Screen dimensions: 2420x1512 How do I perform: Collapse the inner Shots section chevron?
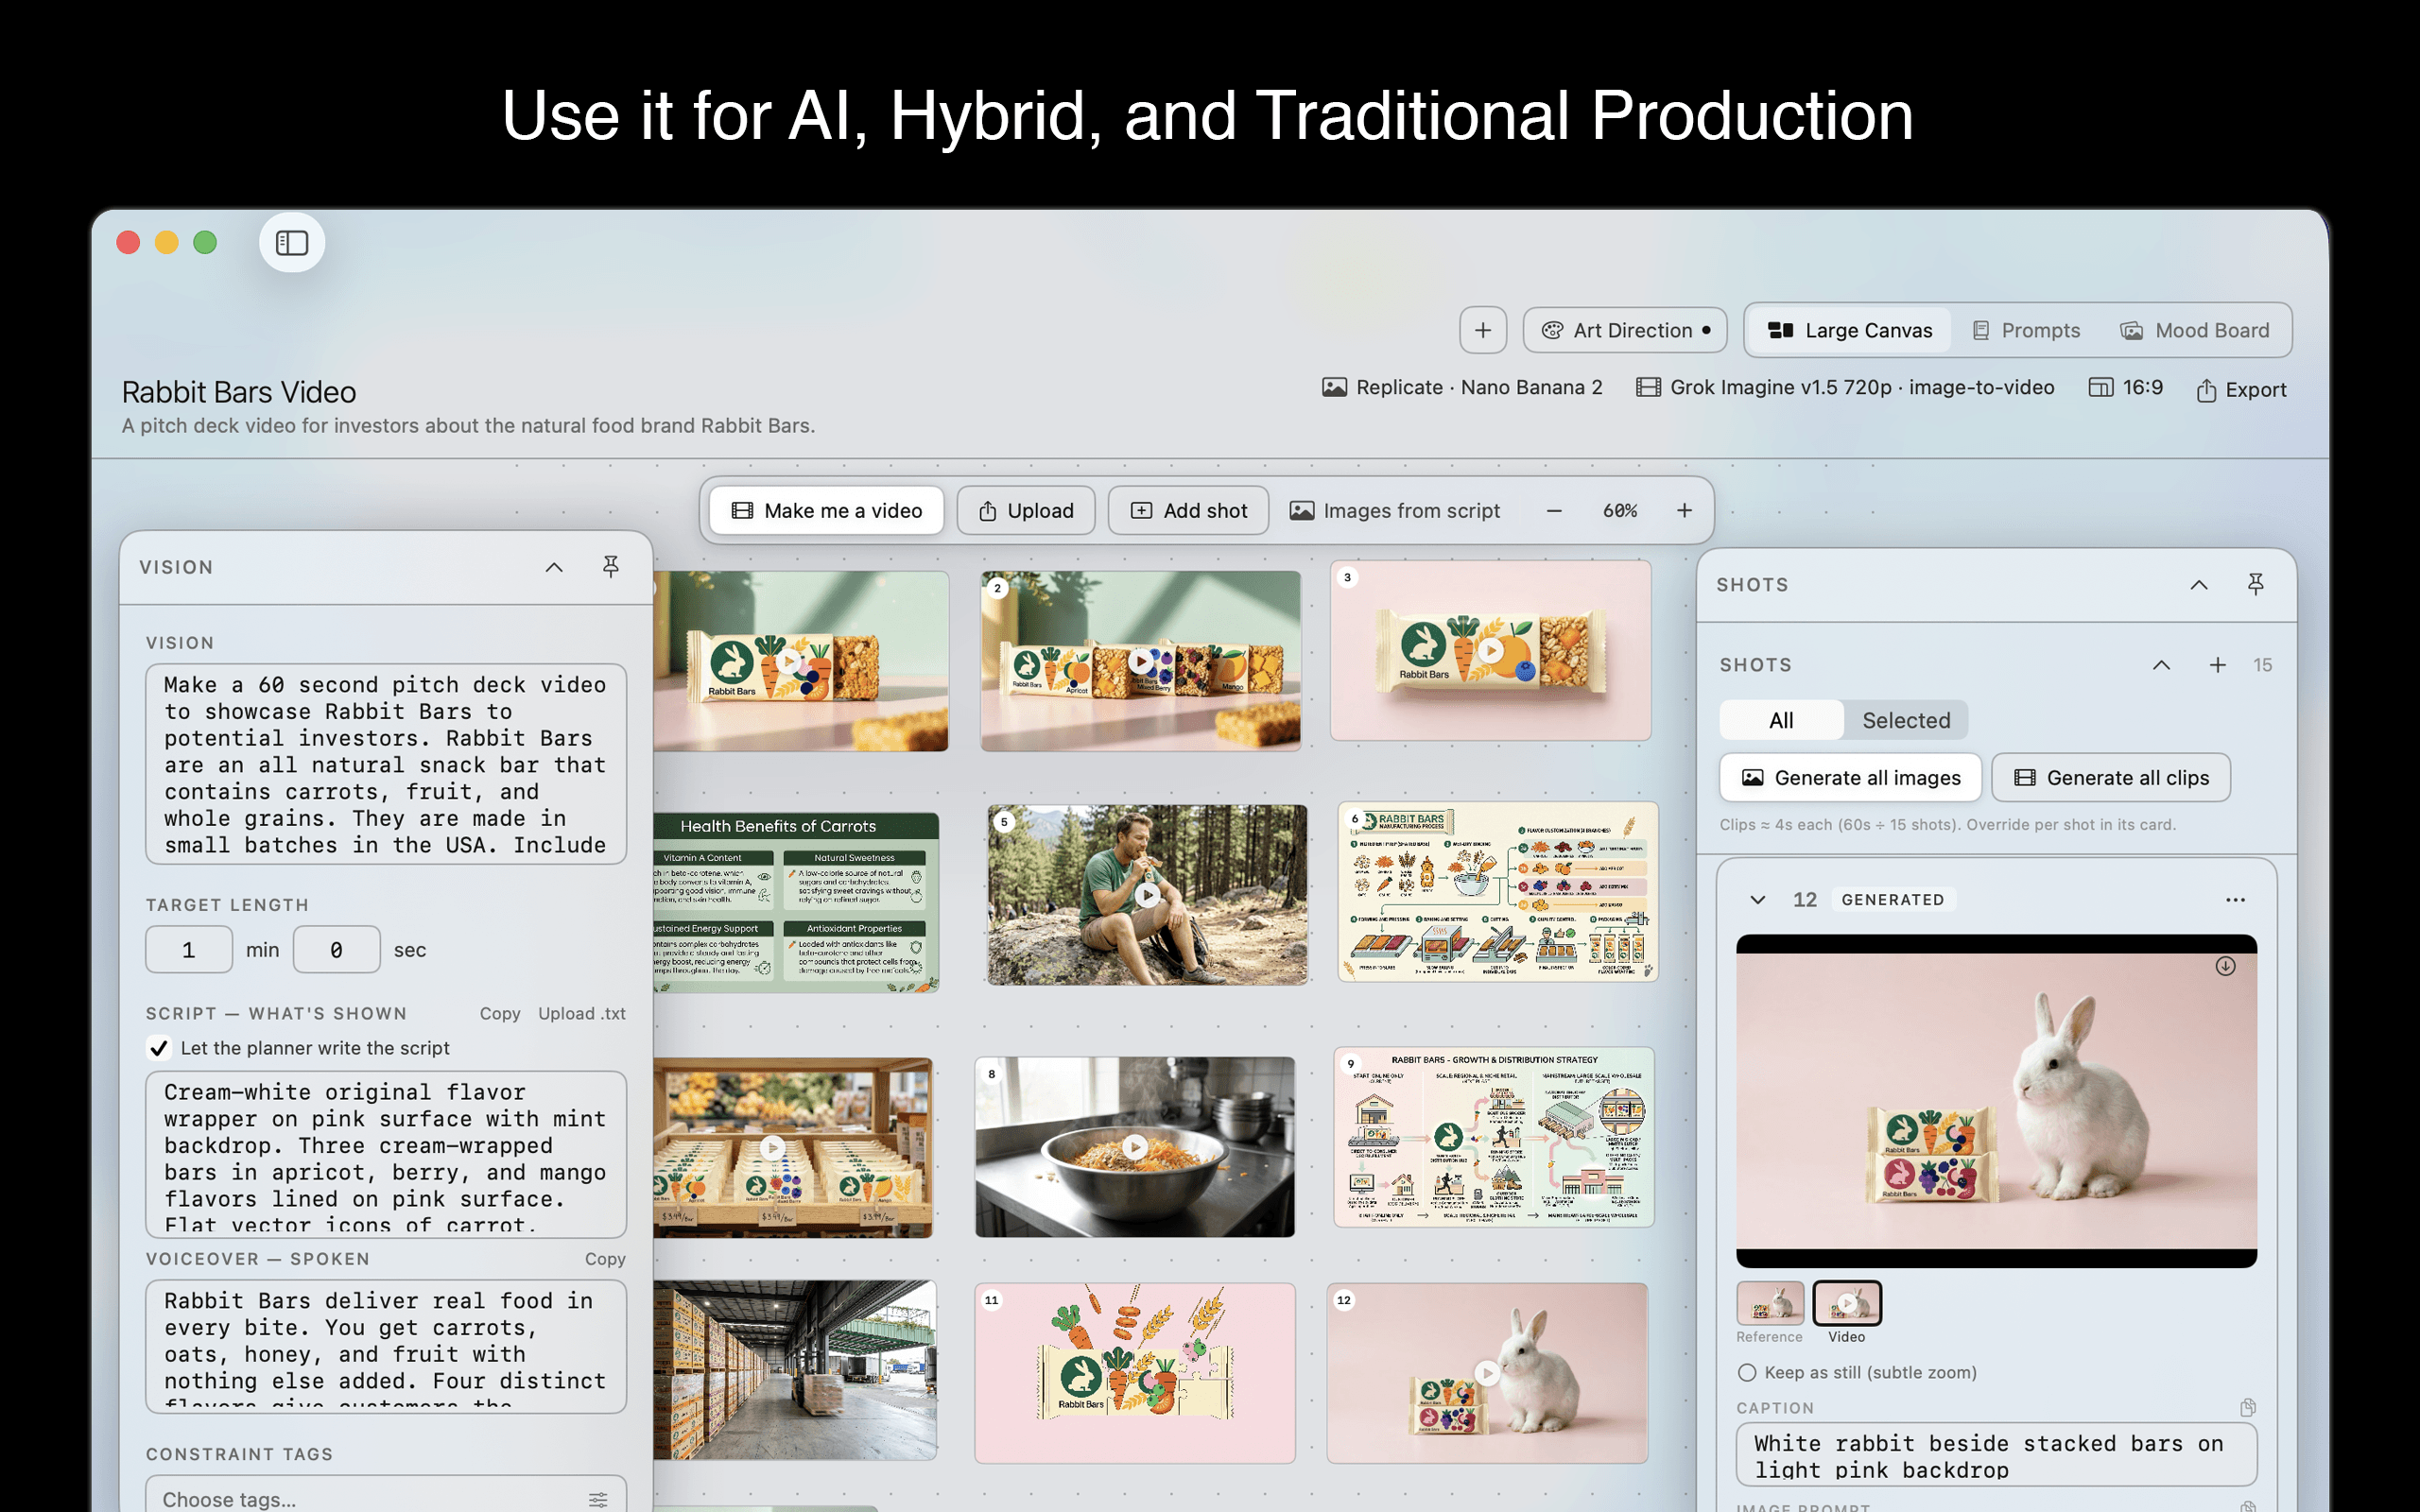pos(2162,665)
